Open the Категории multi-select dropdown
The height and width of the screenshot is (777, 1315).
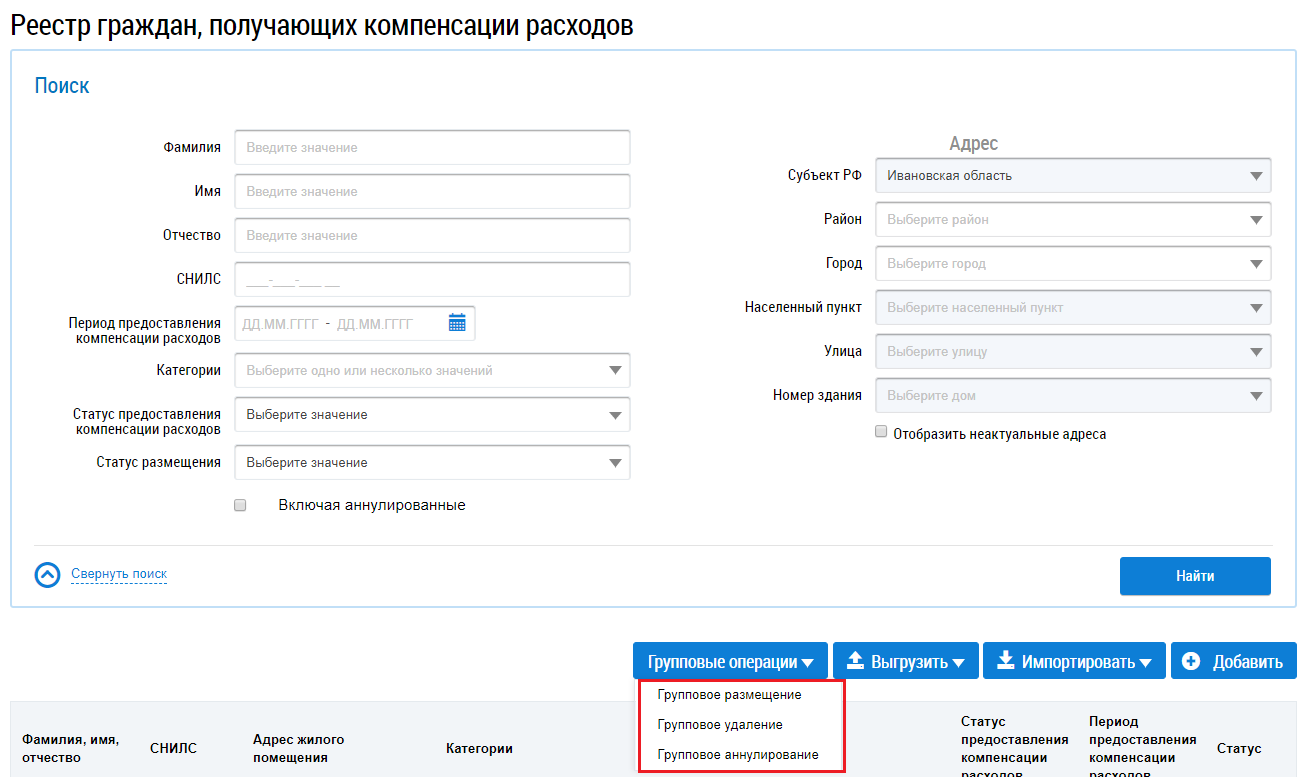click(x=432, y=371)
